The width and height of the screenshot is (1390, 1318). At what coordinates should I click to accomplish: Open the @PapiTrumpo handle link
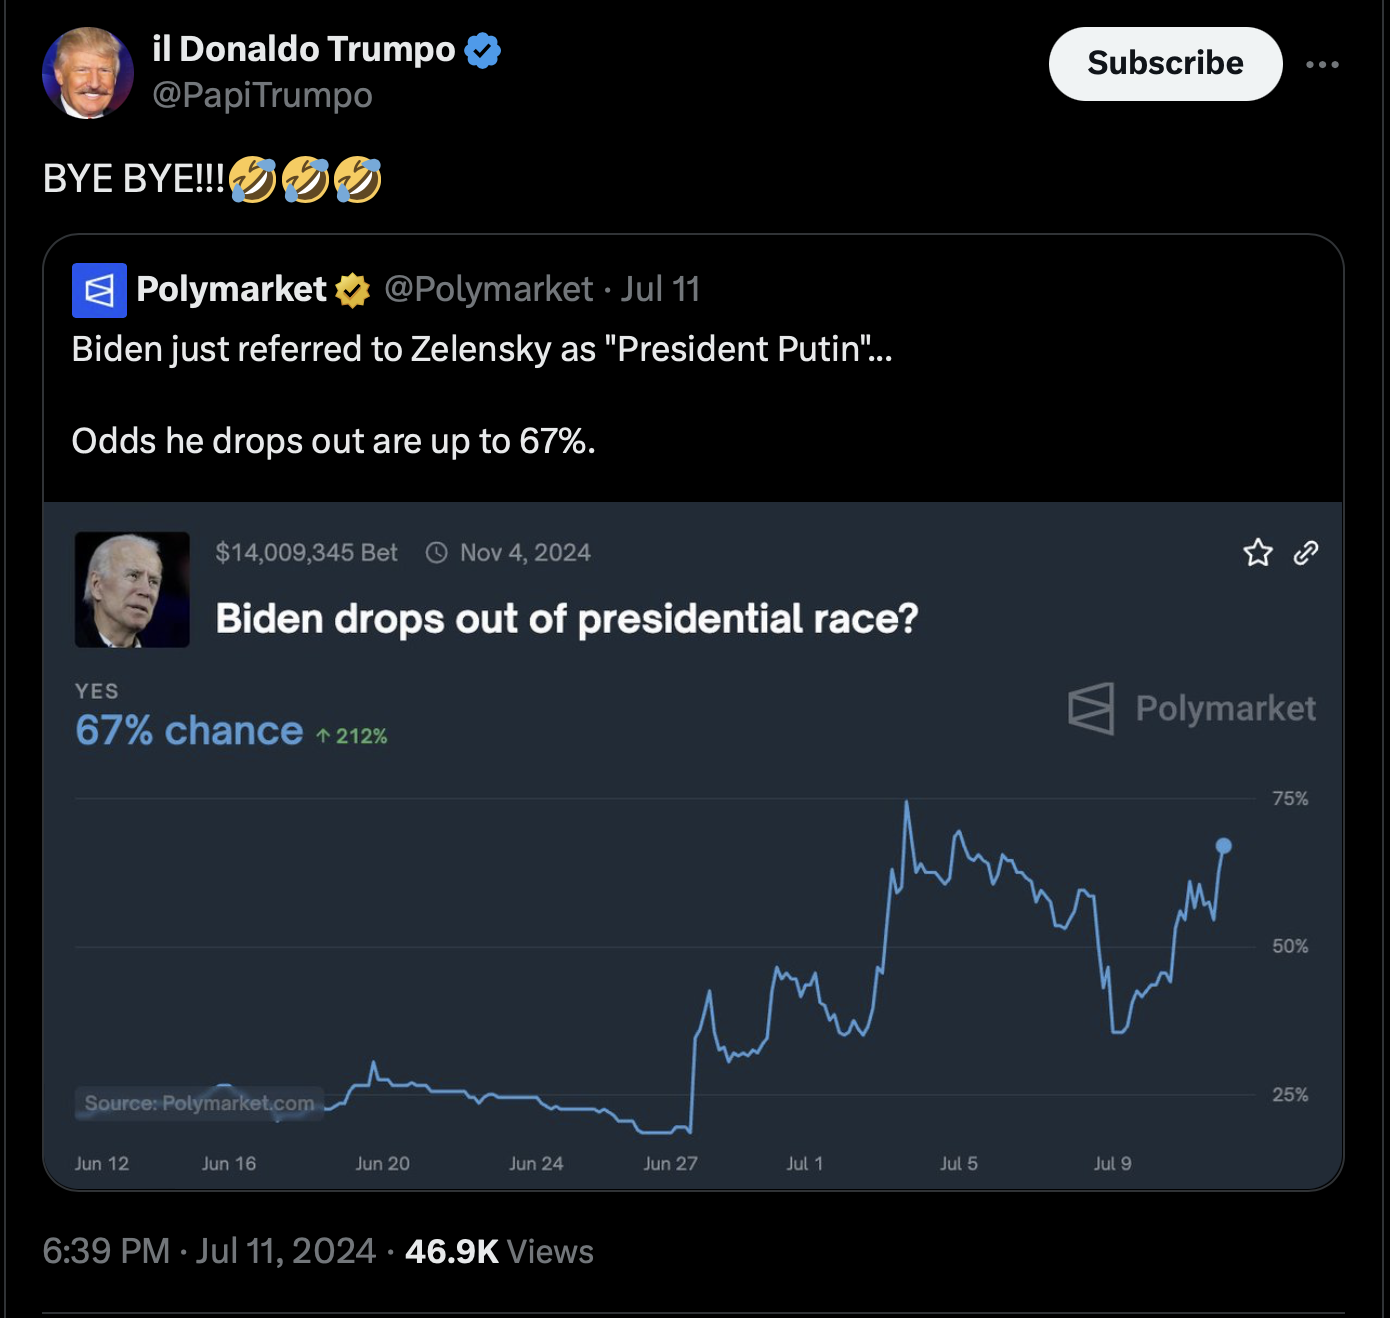coord(262,95)
